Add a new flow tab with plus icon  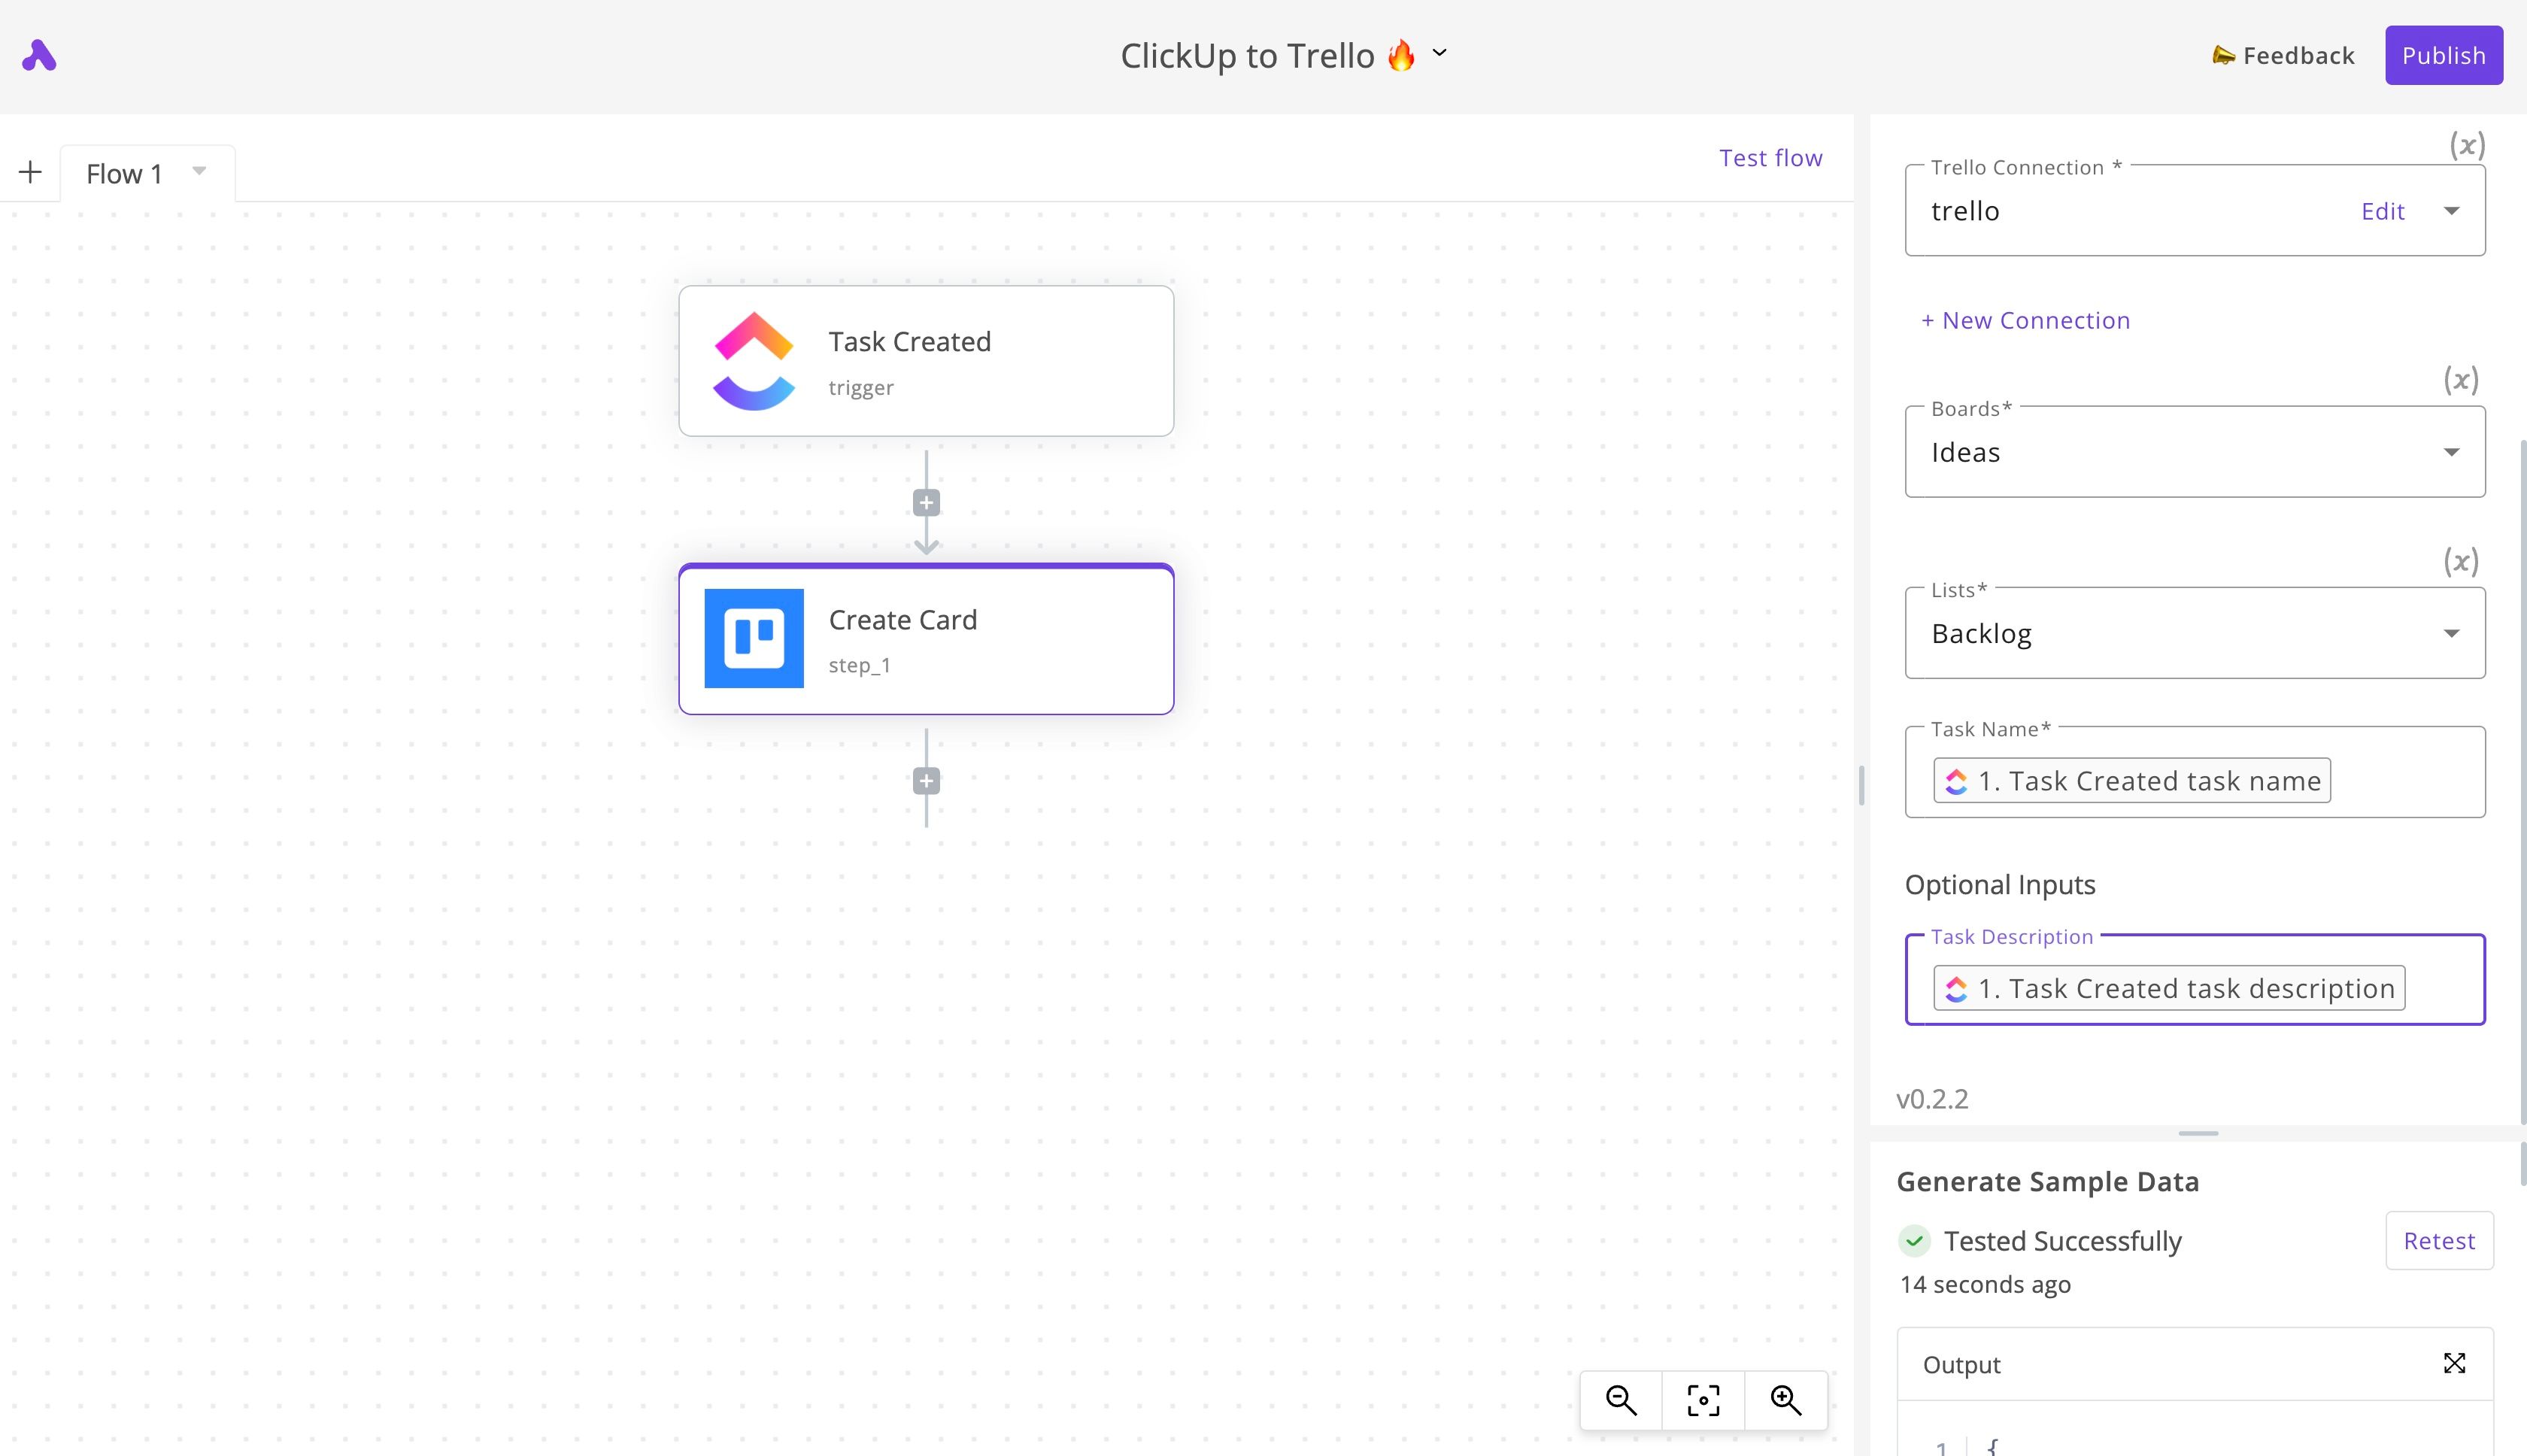30,172
